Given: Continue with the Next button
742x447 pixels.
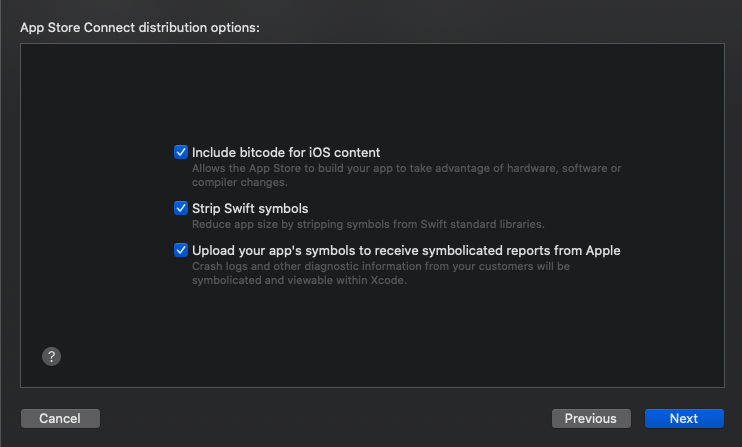Looking at the screenshot, I should 684,418.
